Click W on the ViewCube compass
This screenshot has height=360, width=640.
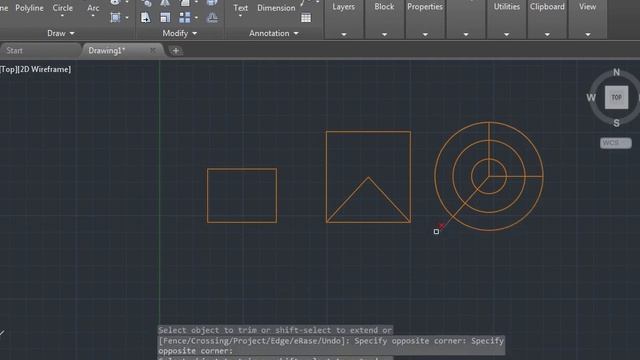pyautogui.click(x=591, y=98)
